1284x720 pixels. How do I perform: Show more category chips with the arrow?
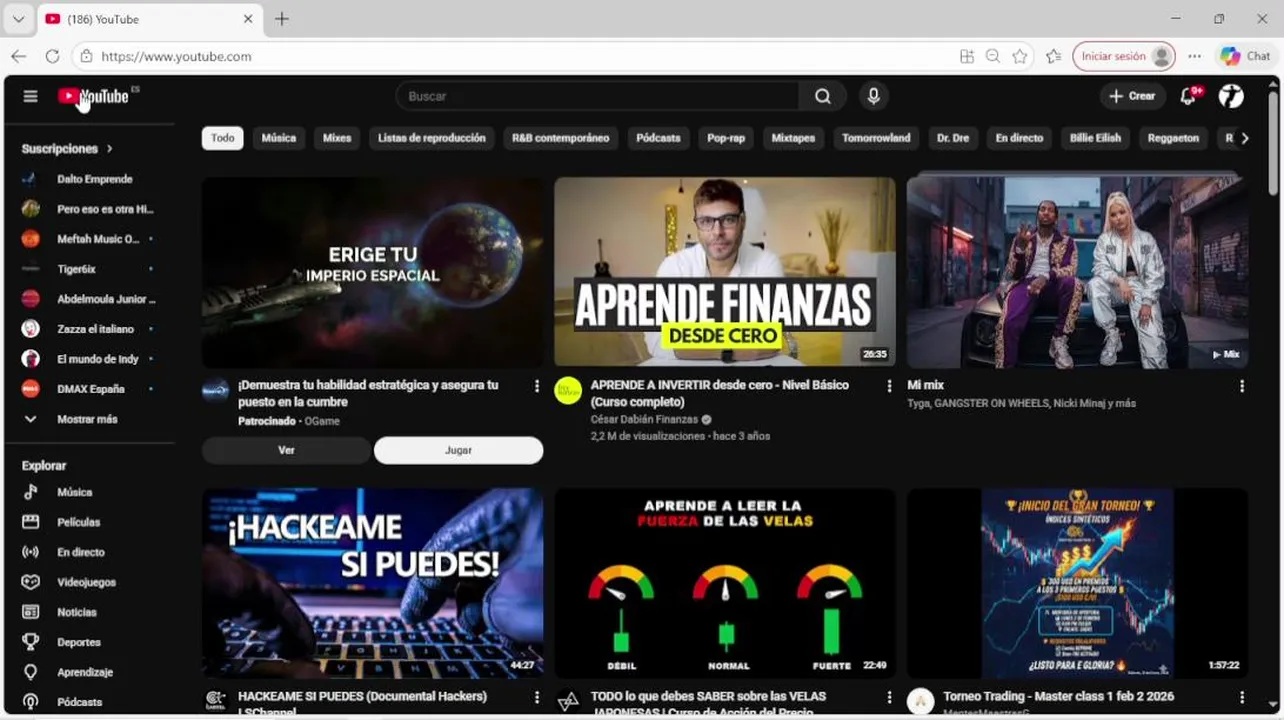(1244, 138)
